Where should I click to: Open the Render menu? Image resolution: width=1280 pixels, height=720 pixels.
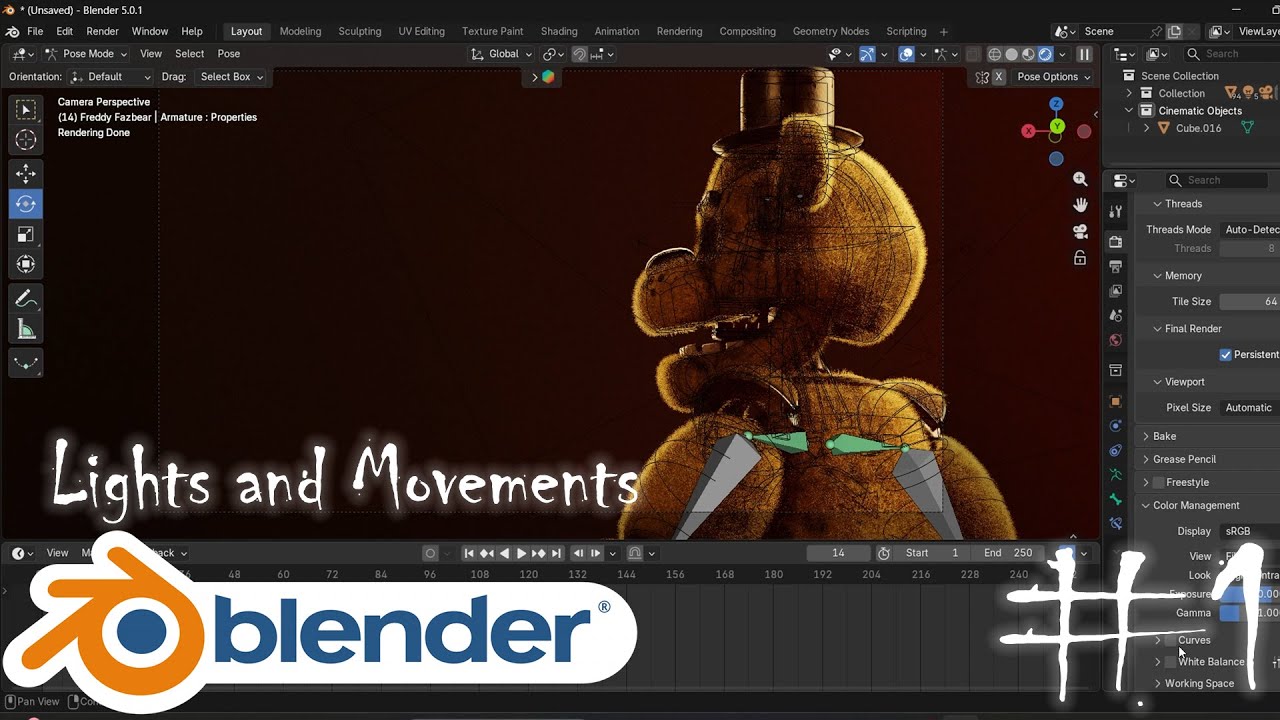102,32
